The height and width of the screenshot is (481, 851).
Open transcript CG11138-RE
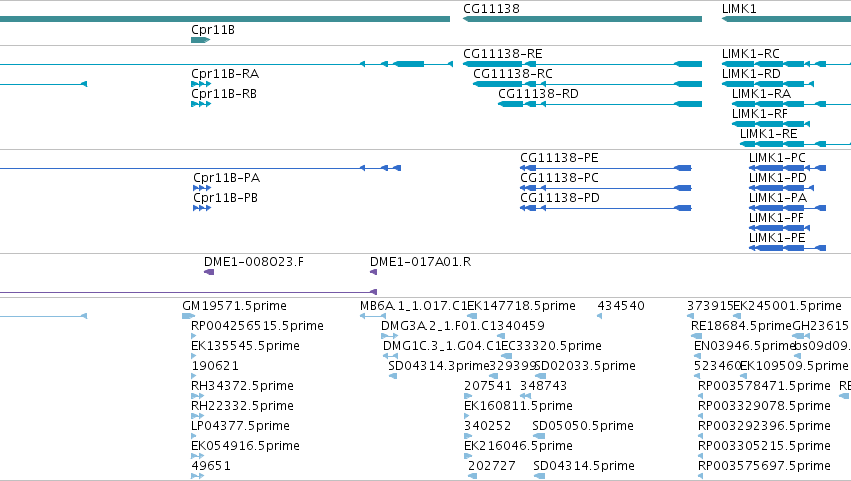pos(503,54)
